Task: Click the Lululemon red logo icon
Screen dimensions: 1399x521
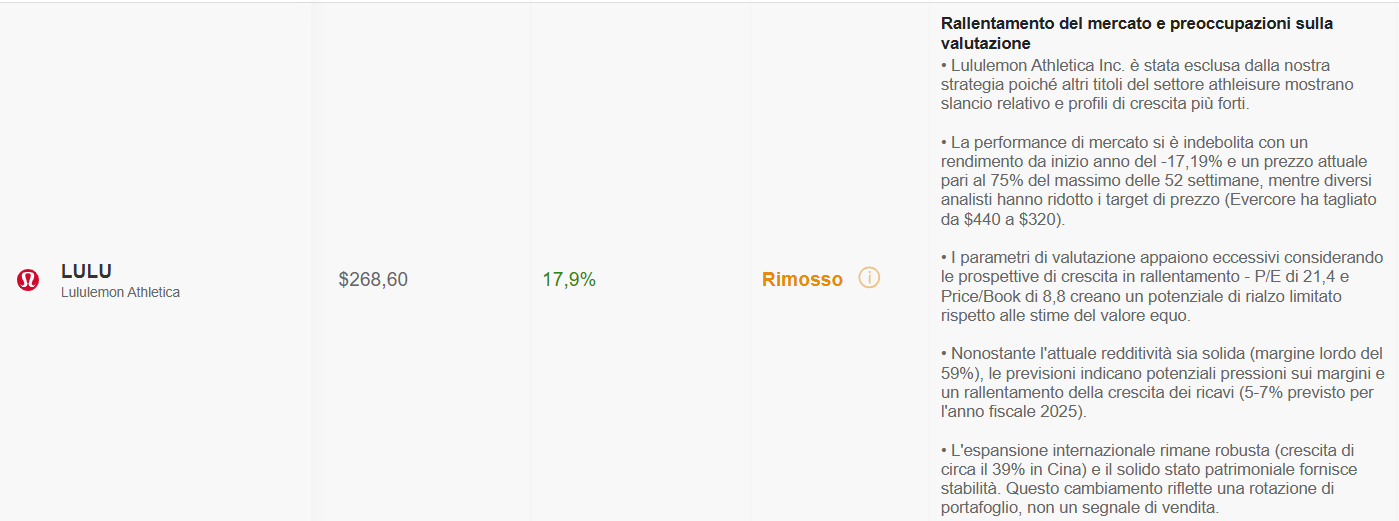Action: 28,281
